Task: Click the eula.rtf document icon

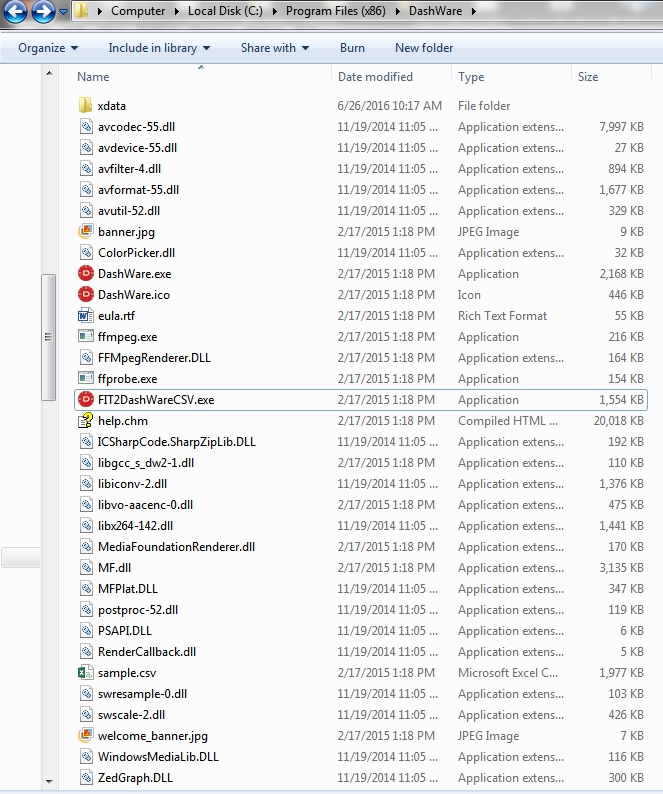Action: click(x=86, y=315)
